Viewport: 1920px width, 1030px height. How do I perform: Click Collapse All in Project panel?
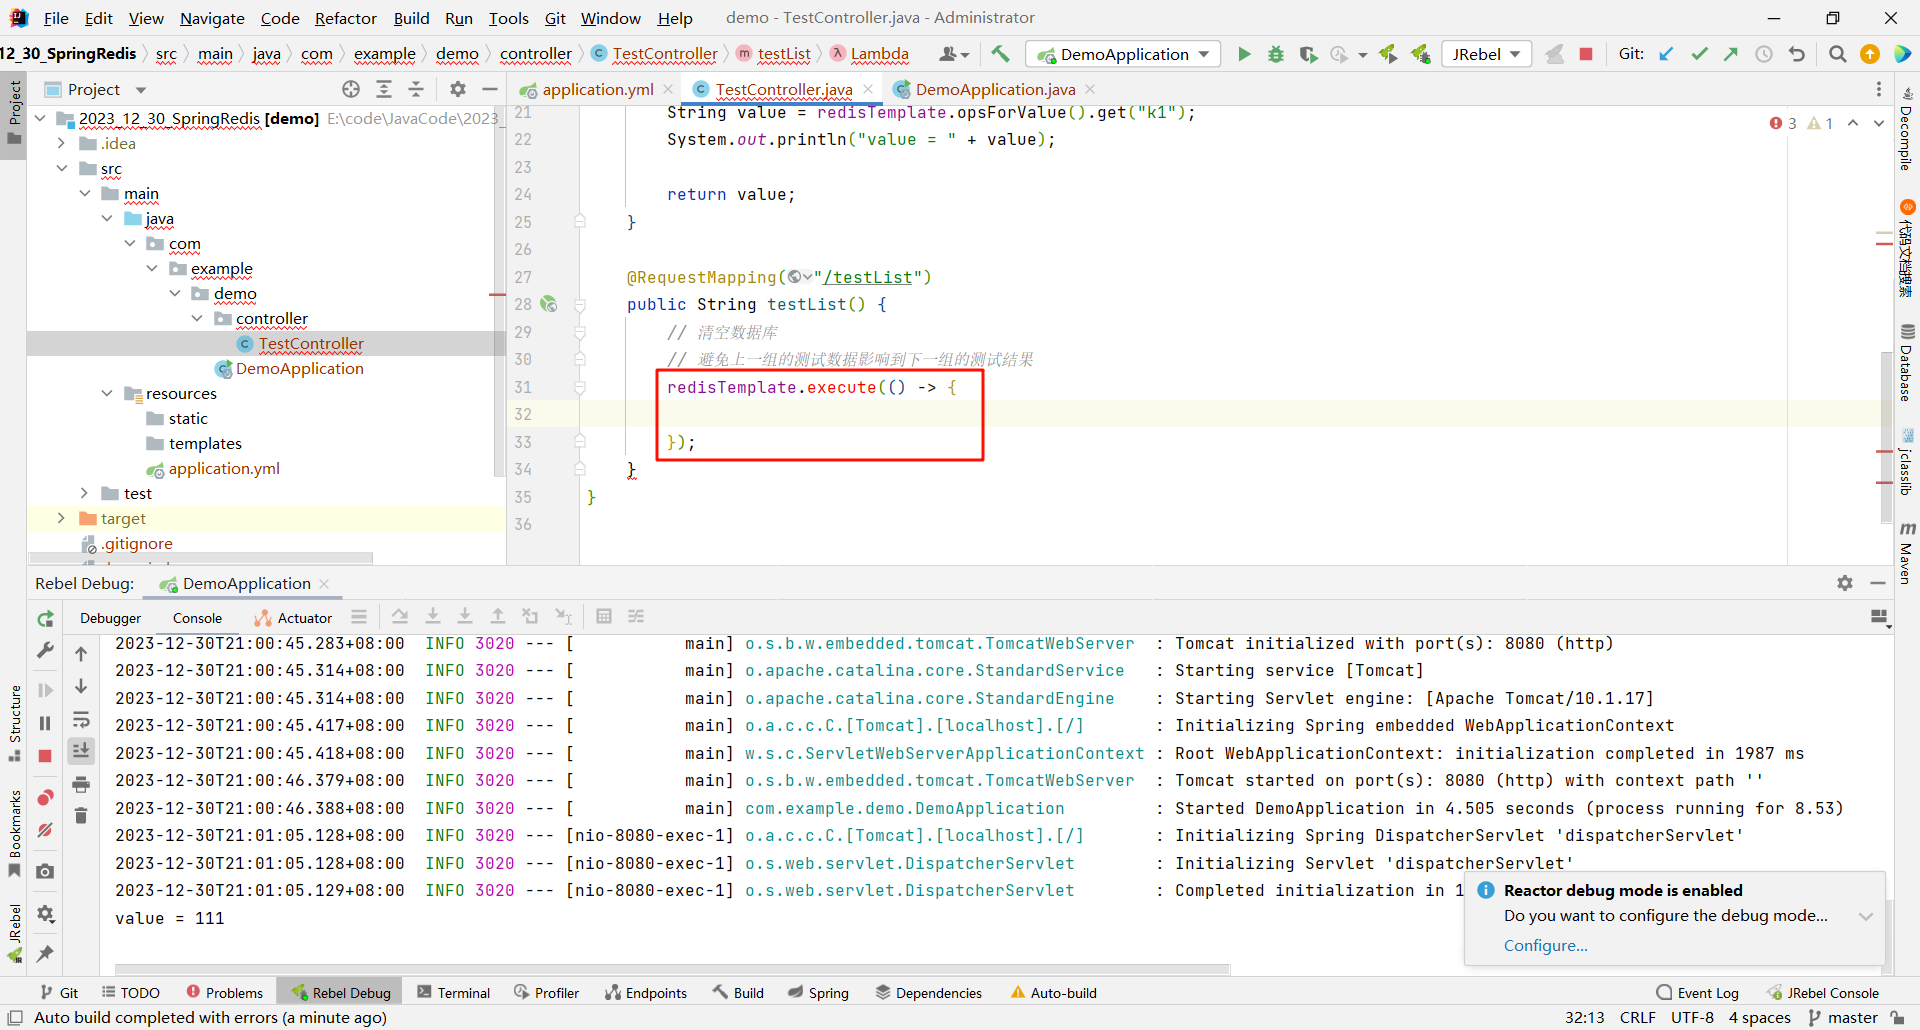[416, 89]
